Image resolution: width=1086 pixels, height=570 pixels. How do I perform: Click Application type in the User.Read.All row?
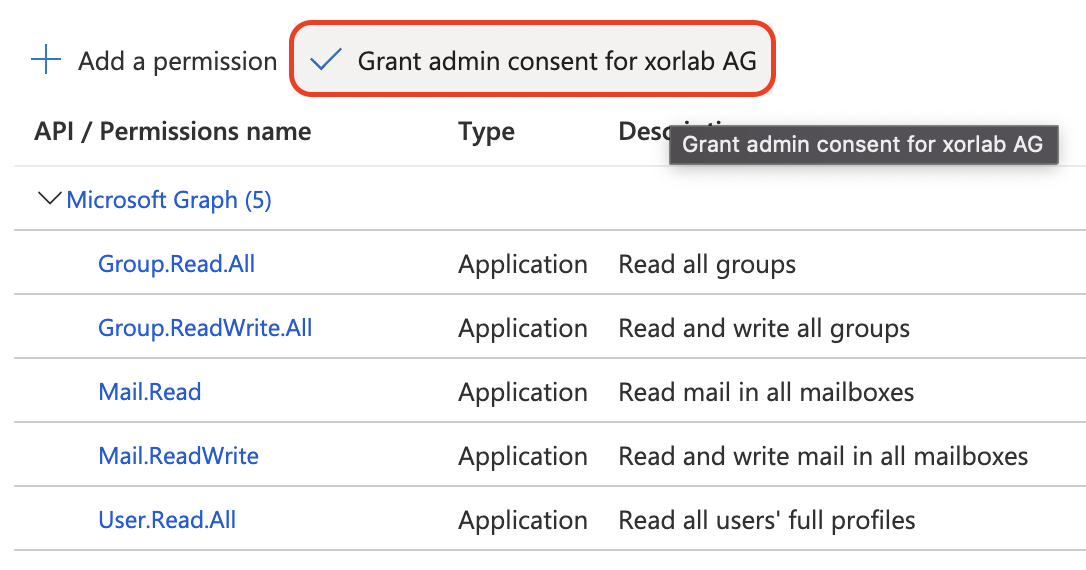click(523, 521)
